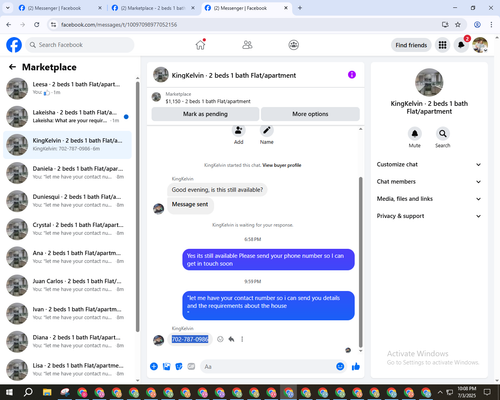Open the notifications bell

pos(461,45)
